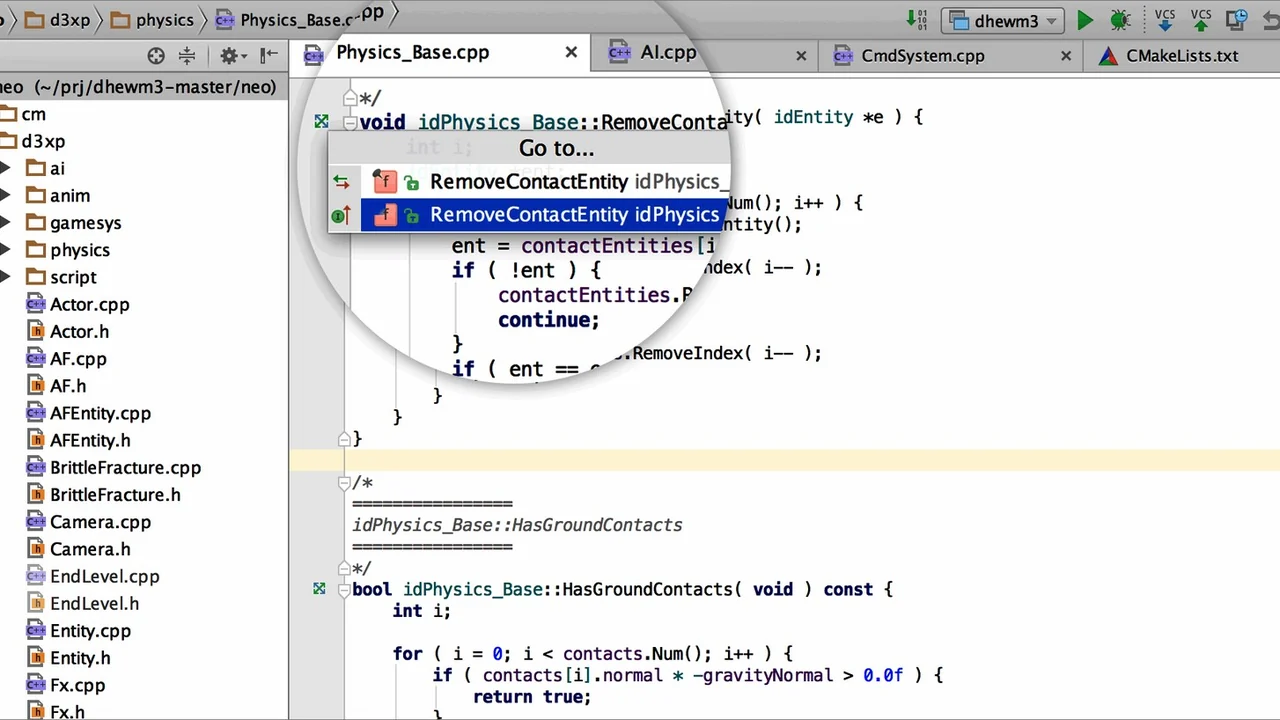Click the Build binary green arrow icon
Image resolution: width=1280 pixels, height=720 pixels.
tap(917, 20)
